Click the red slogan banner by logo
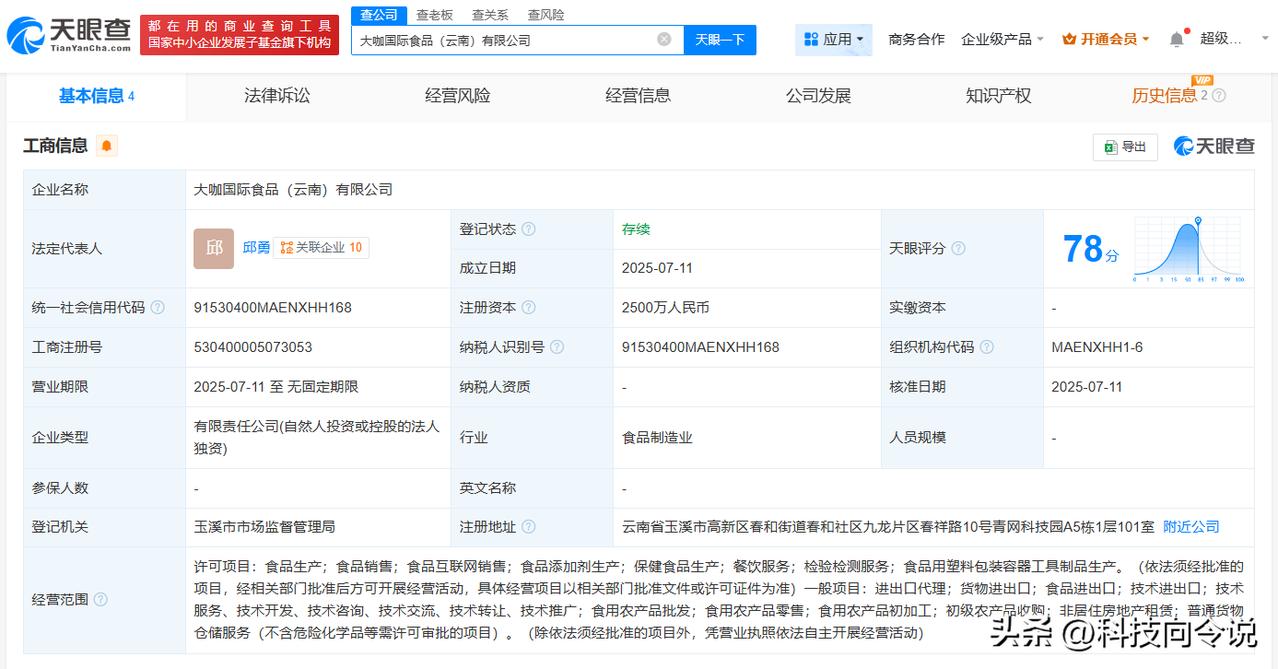Screen dimensions: 1278x669 pyautogui.click(x=240, y=35)
